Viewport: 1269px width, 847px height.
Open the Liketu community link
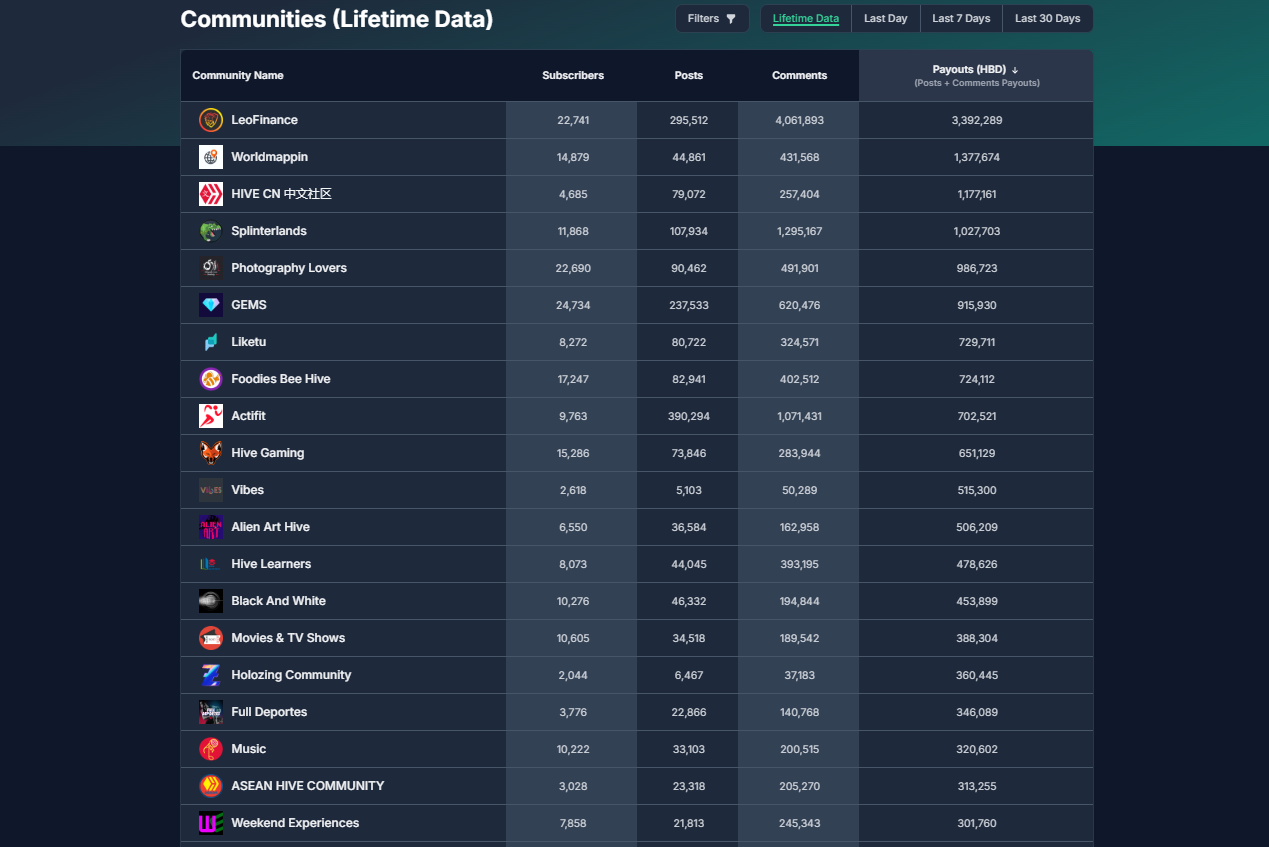249,342
